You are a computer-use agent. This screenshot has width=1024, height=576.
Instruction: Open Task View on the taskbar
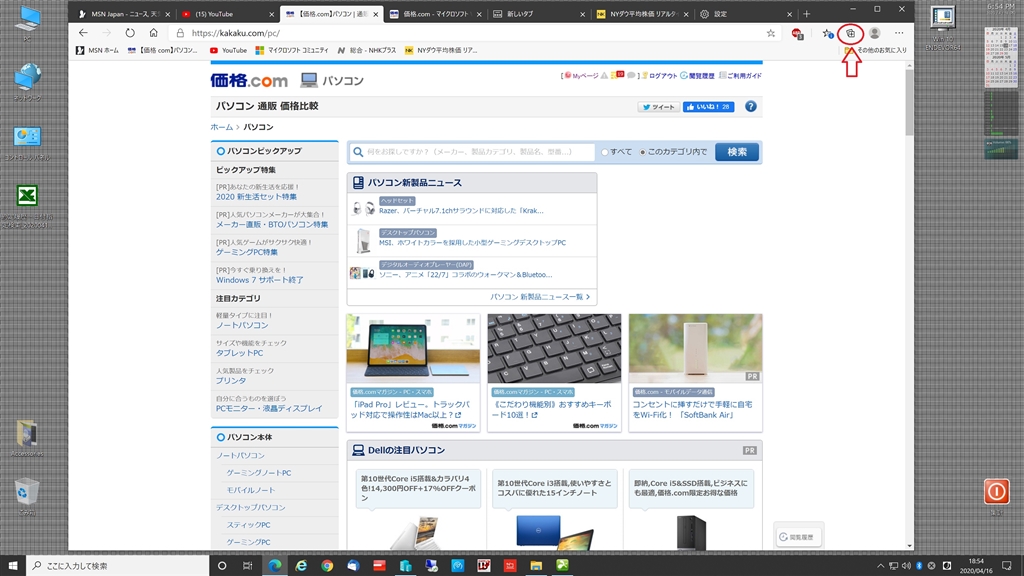pos(248,566)
